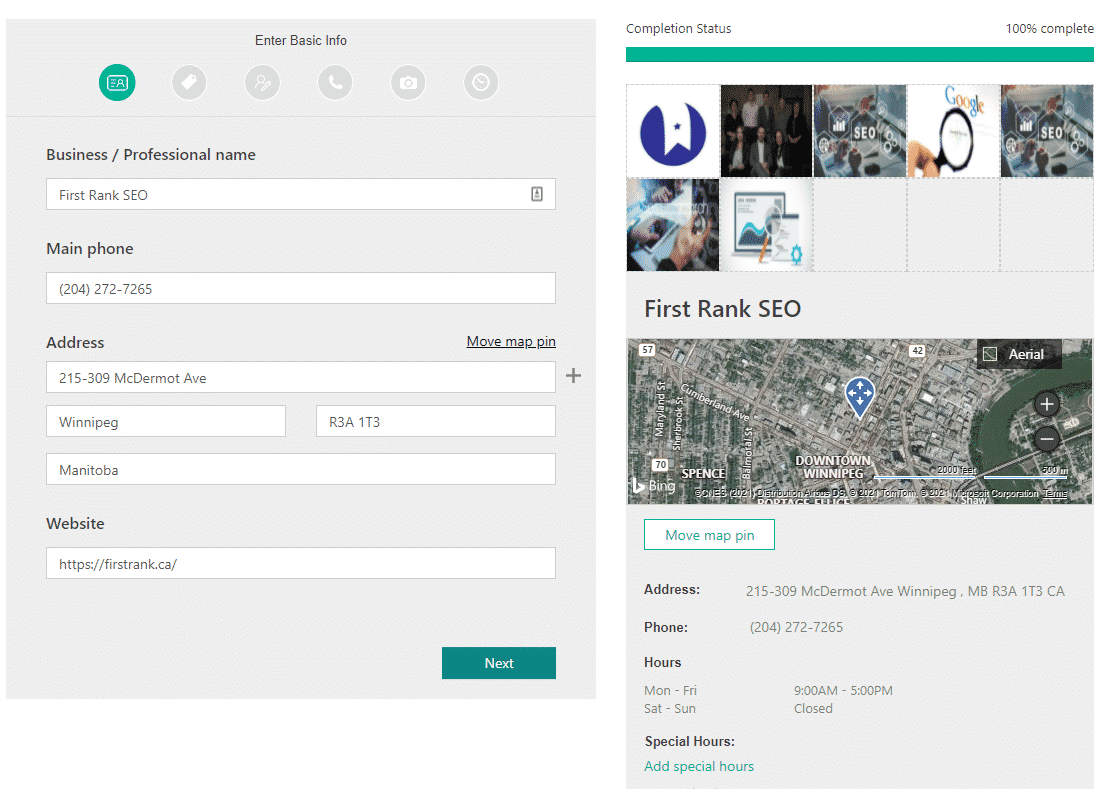Open the Add special hours link
1104x789 pixels.
(699, 766)
